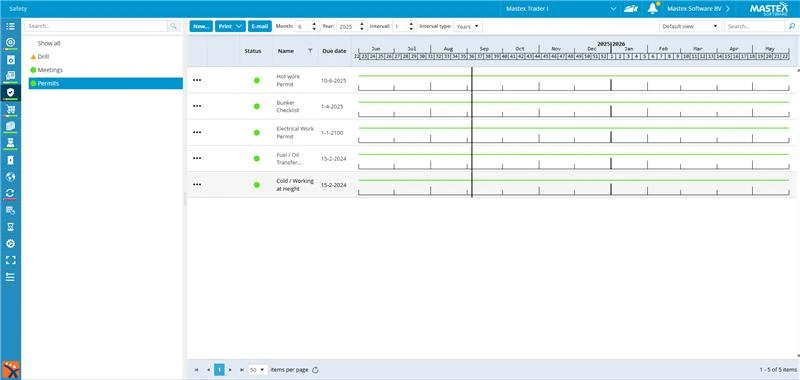Viewport: 800px width, 380px height.
Task: Open the stock boxes sidebar icon
Action: pos(10,125)
